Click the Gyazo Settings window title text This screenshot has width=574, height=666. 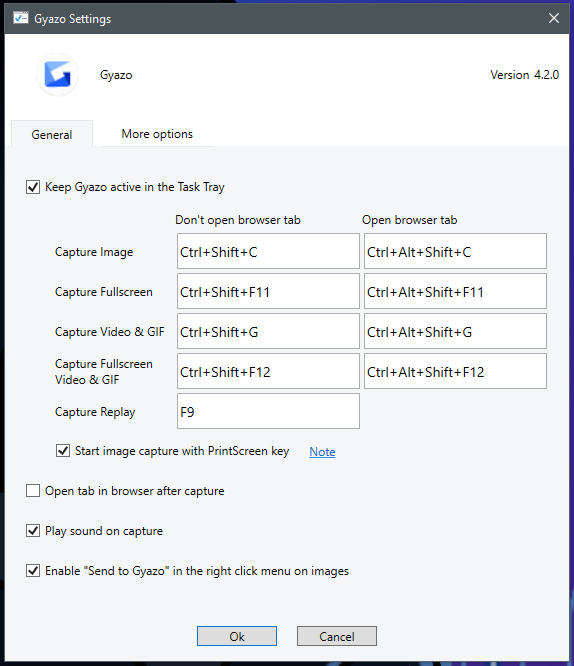(x=73, y=19)
